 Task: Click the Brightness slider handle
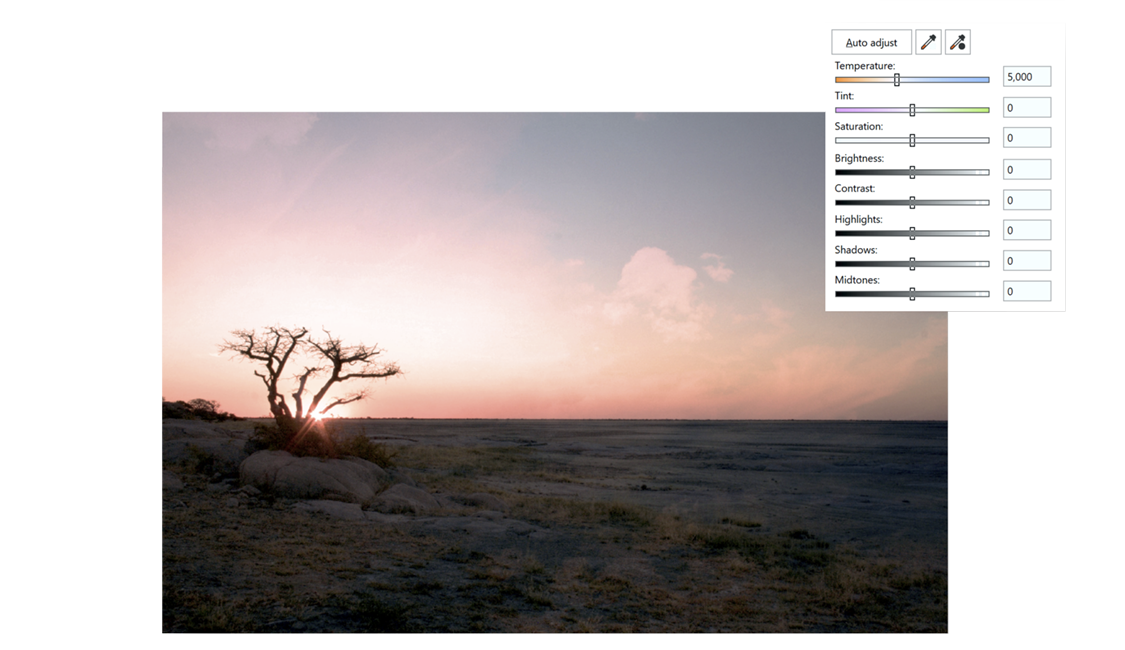tap(912, 172)
